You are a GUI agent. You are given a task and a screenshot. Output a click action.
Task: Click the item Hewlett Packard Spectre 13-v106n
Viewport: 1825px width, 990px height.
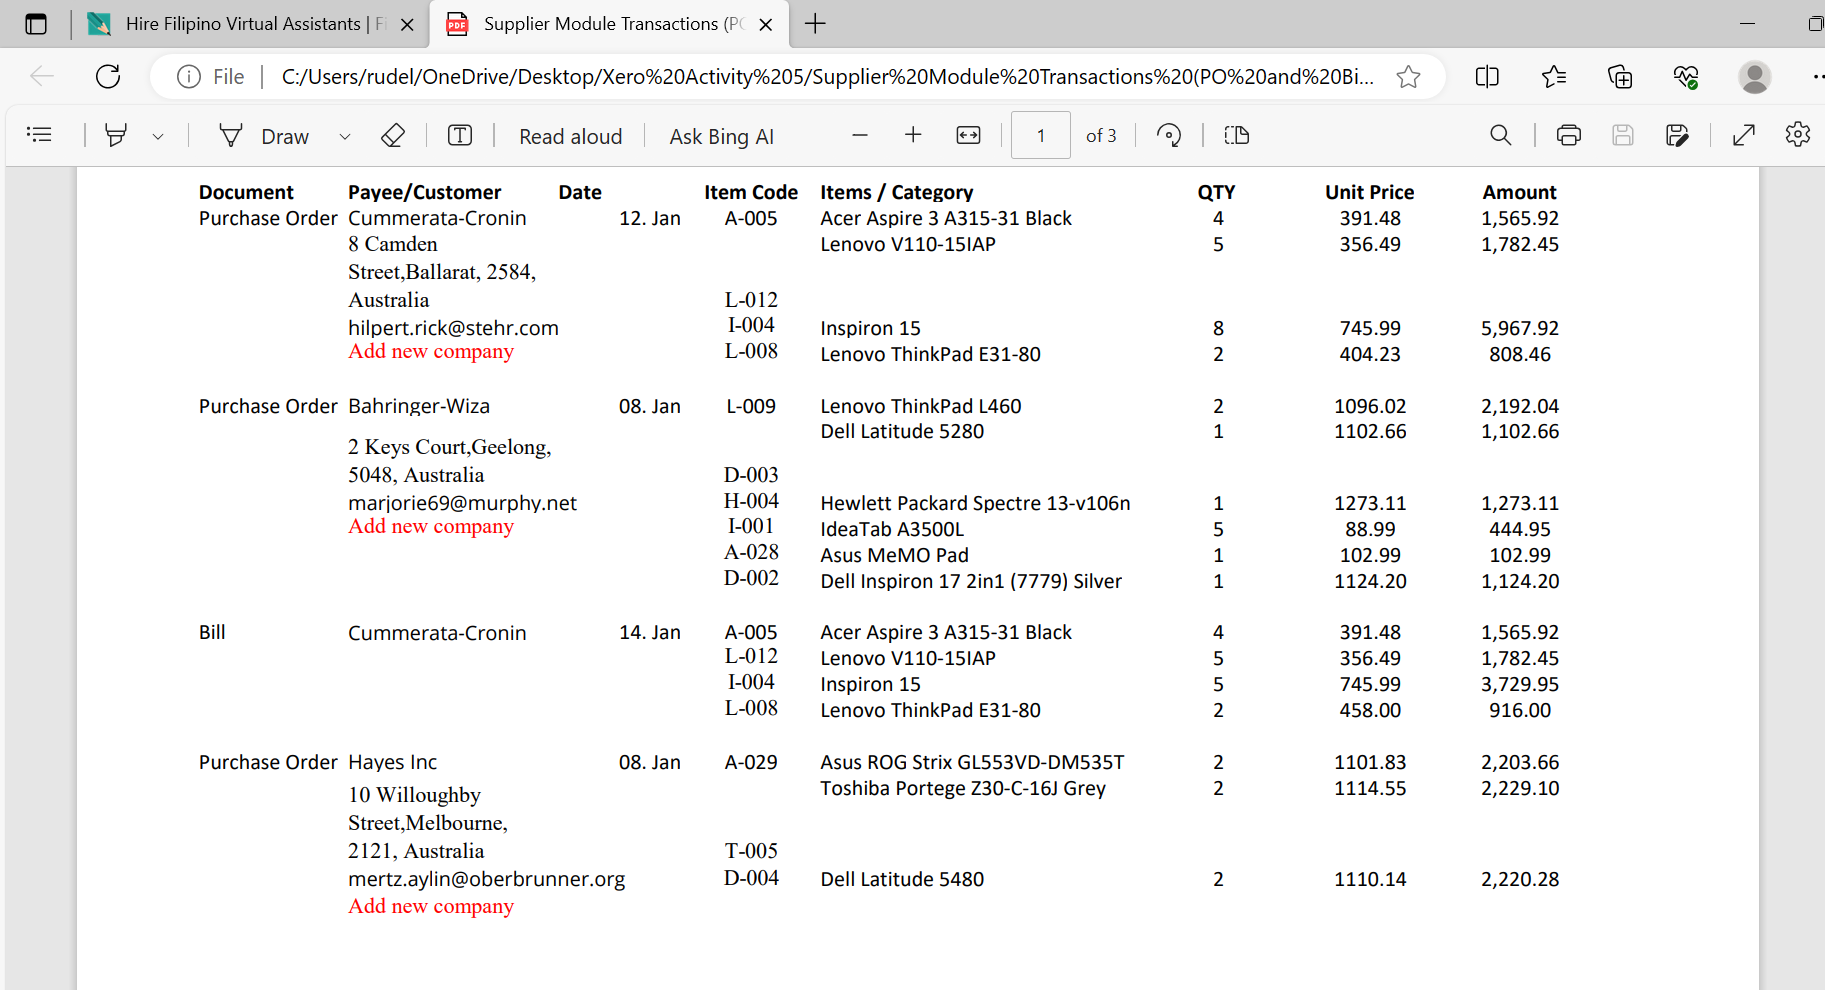pos(975,503)
